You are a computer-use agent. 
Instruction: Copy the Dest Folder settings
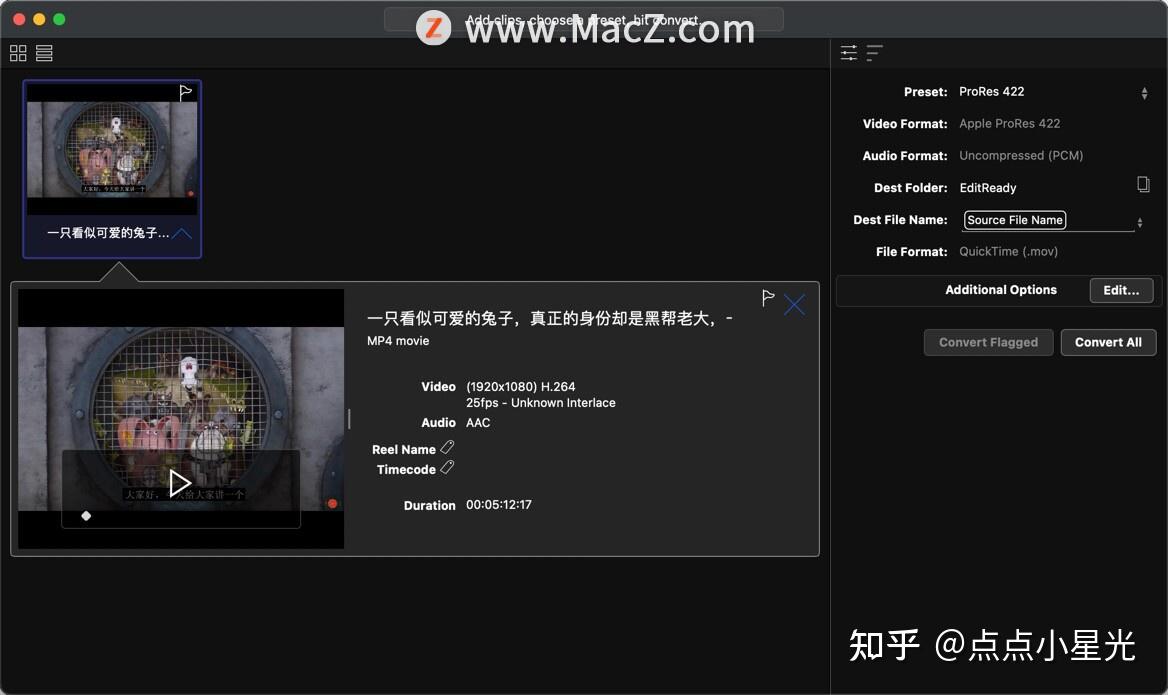[x=1144, y=184]
